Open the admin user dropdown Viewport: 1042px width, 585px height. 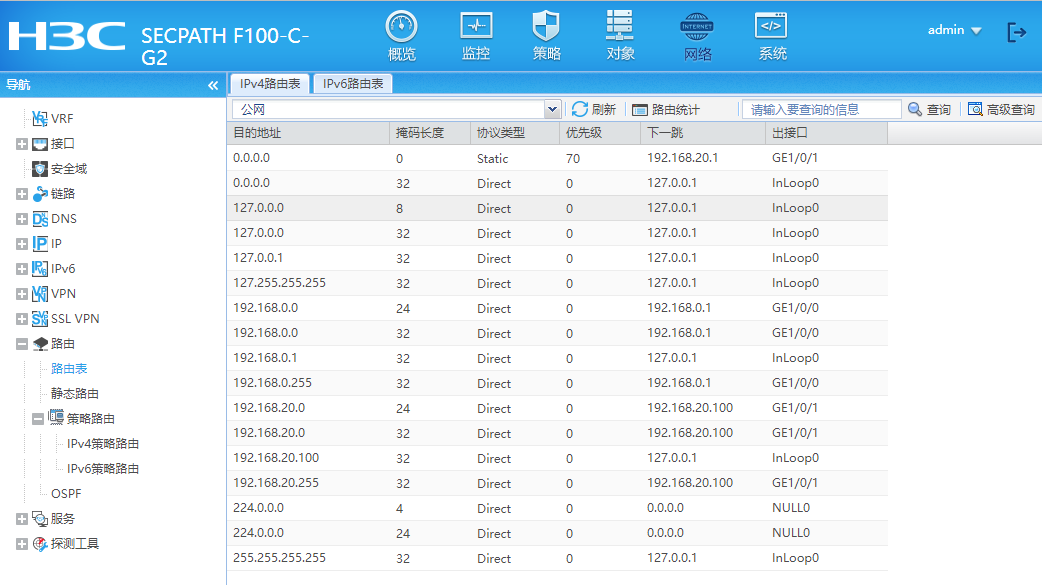coord(954,30)
